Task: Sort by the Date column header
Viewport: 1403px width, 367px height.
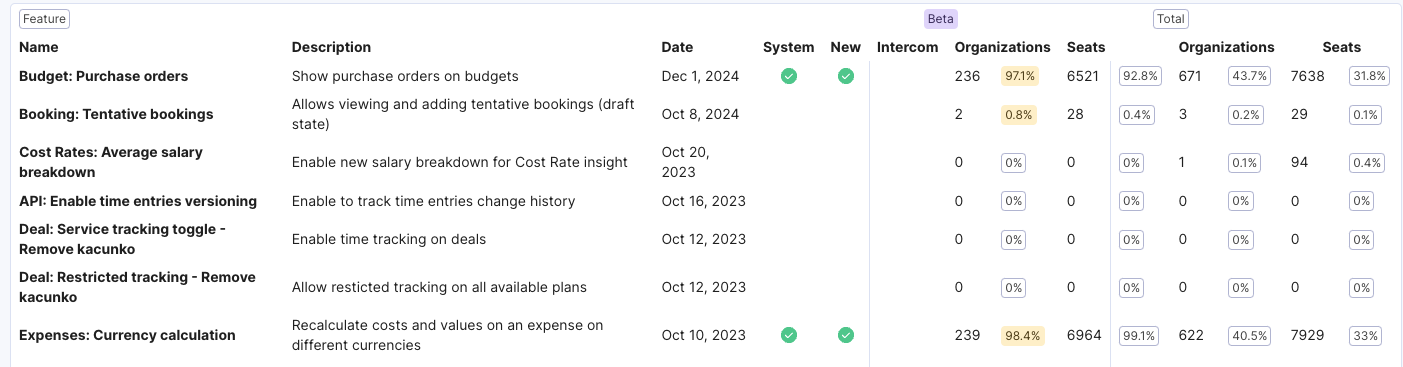Action: (677, 47)
